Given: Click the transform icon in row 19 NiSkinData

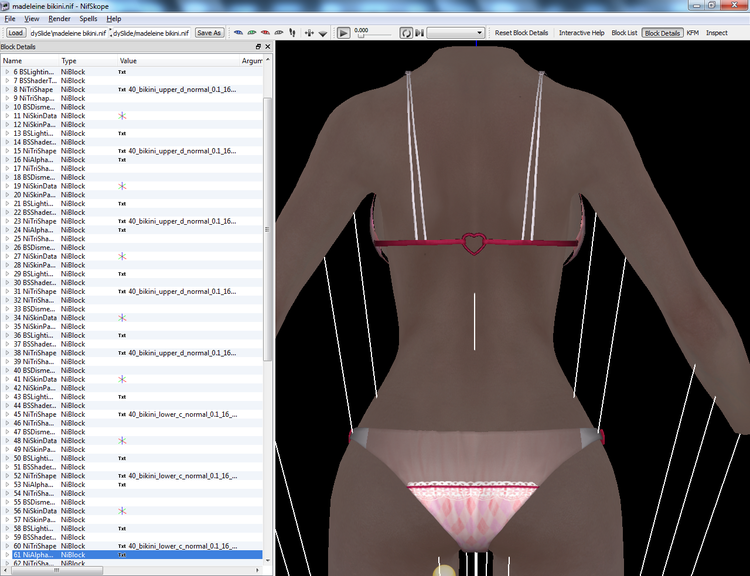Looking at the screenshot, I should click(122, 186).
